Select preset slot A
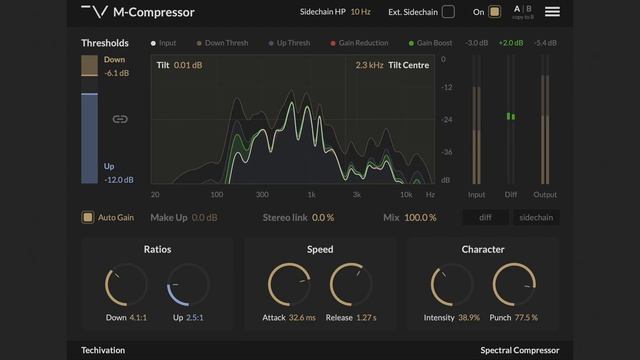 517,9
